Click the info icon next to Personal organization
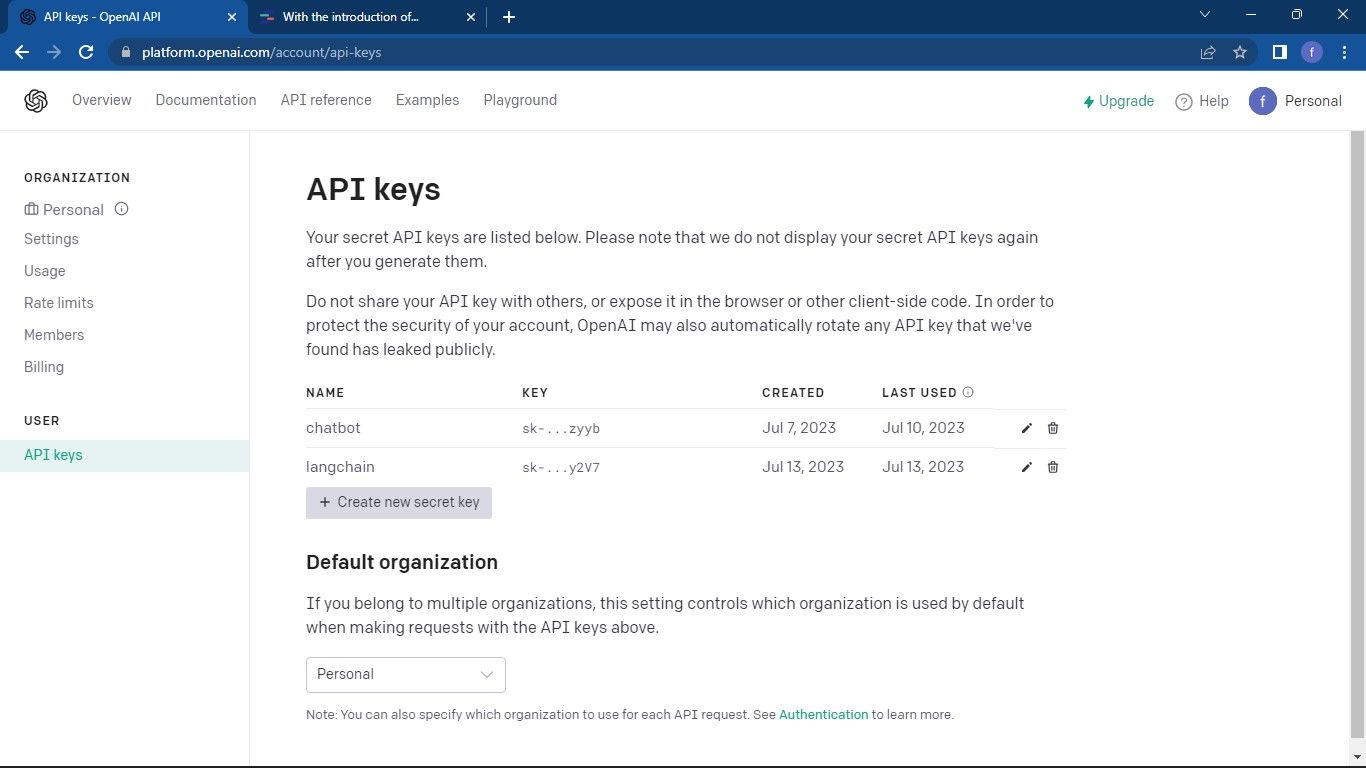This screenshot has width=1366, height=768. tap(121, 209)
